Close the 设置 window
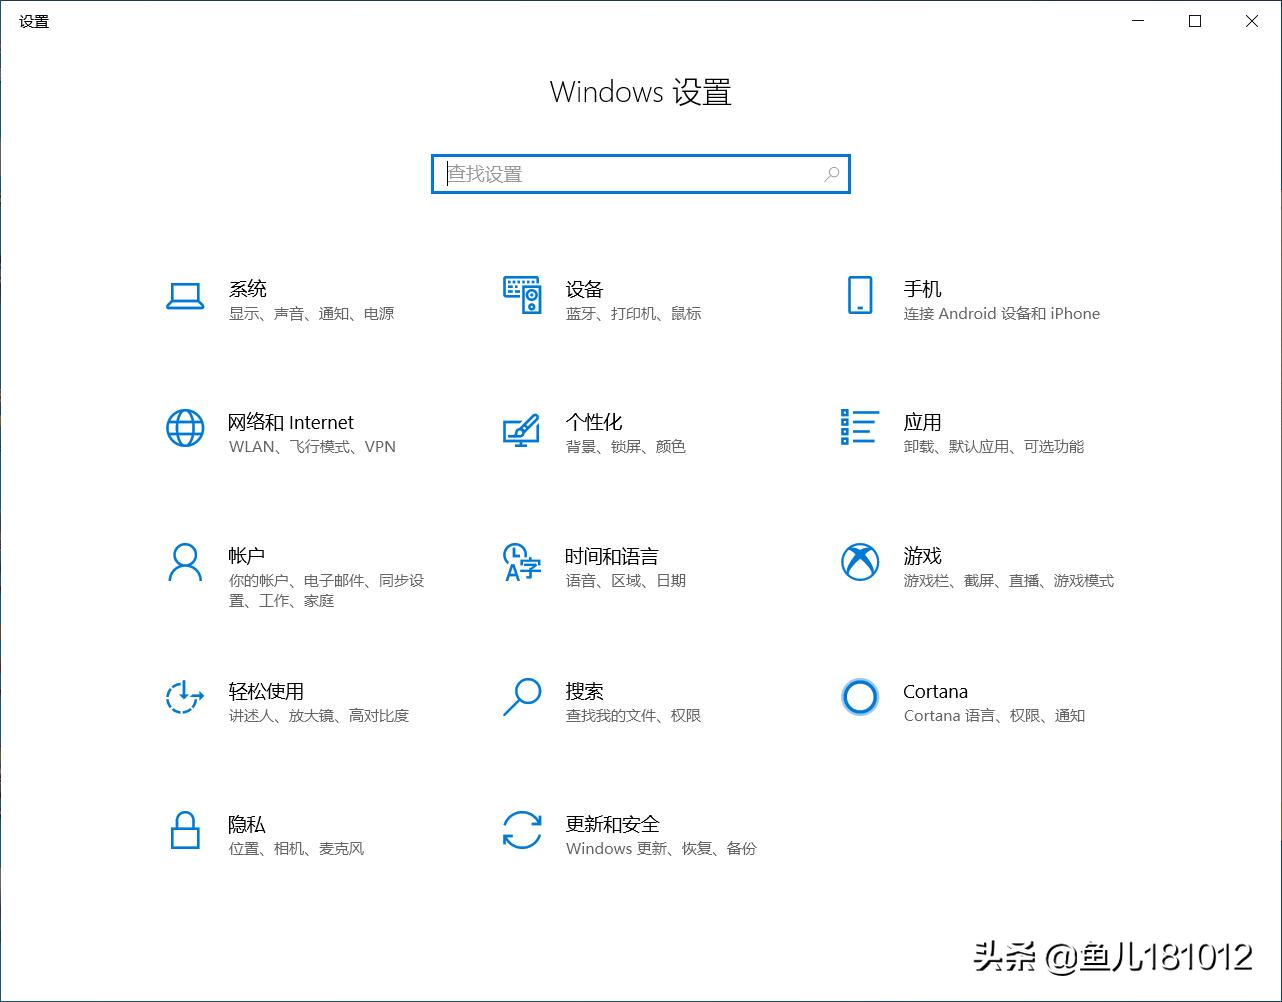 coord(1252,21)
